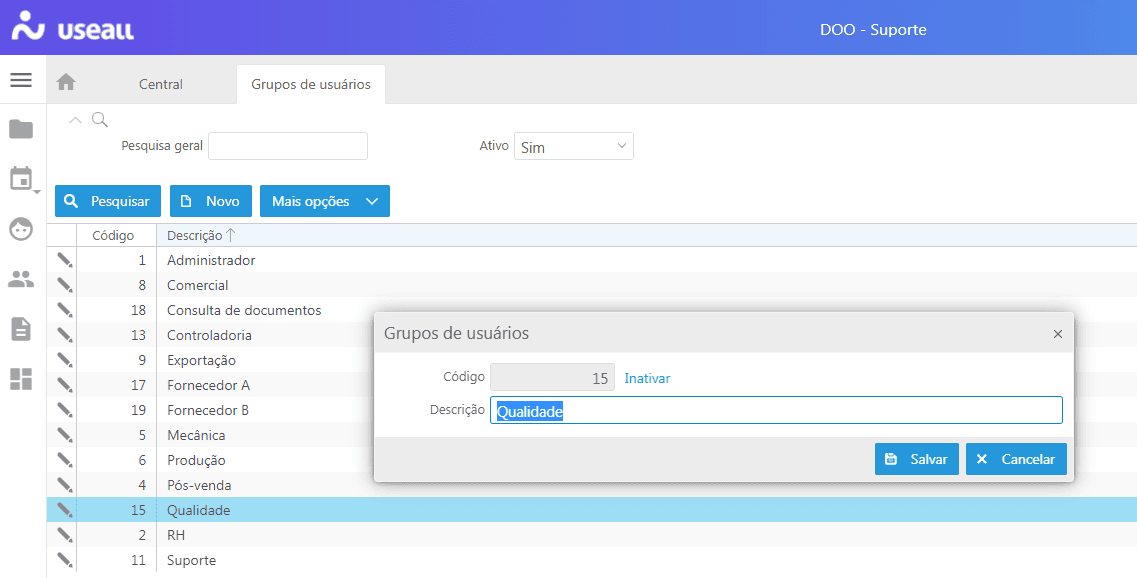Open the folder icon in sidebar
The image size is (1137, 578).
tap(21, 129)
